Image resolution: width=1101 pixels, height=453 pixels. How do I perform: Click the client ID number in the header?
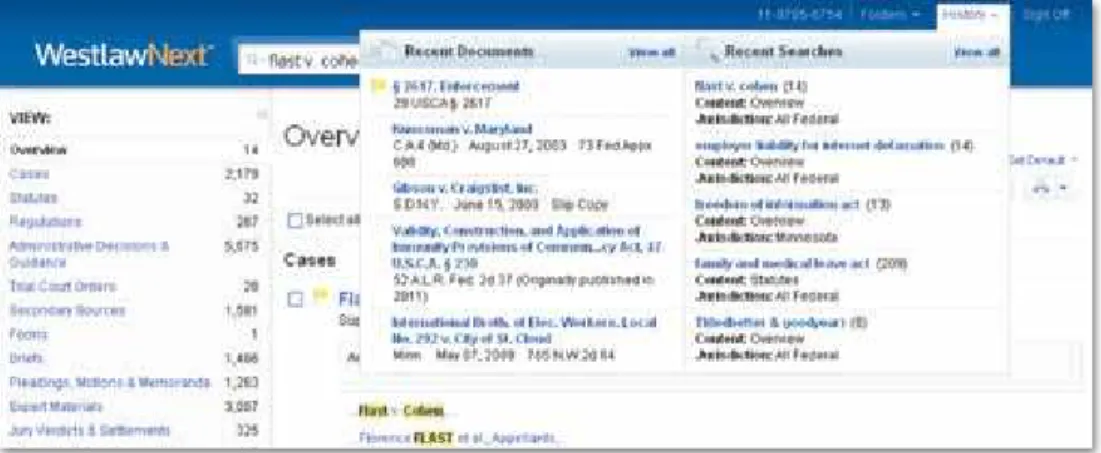(800, 14)
